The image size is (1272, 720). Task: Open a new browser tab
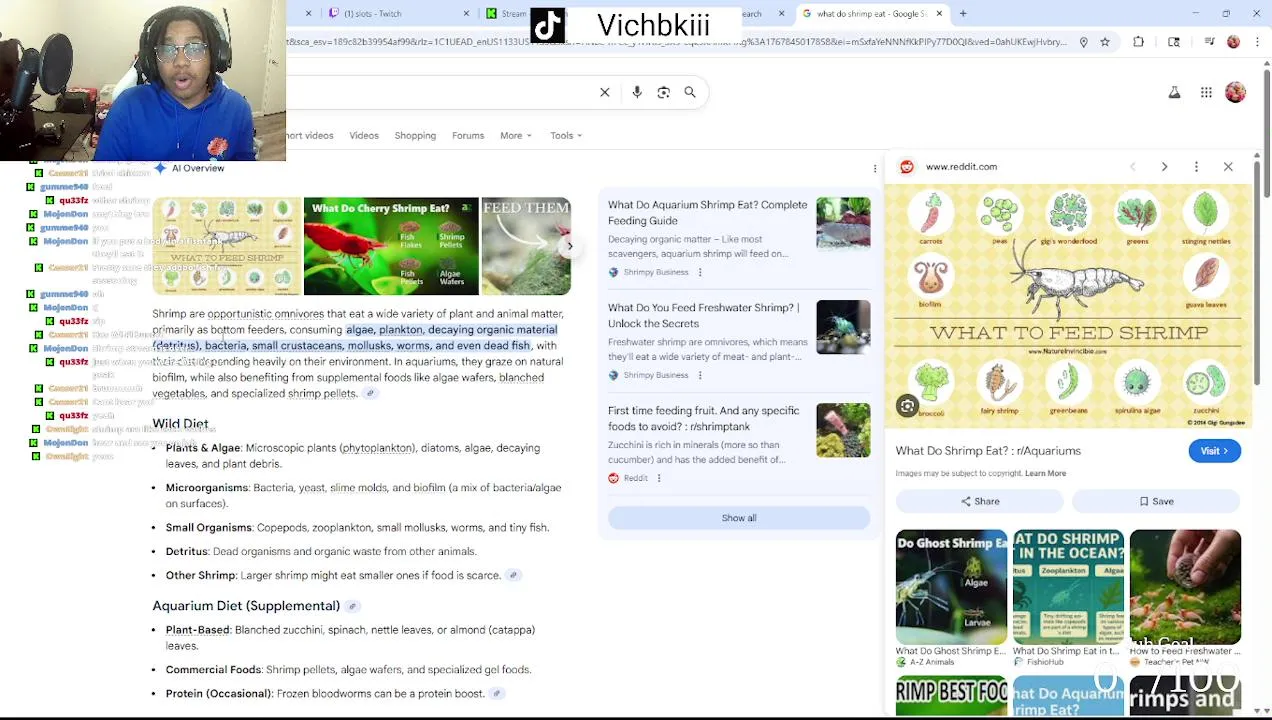point(963,14)
